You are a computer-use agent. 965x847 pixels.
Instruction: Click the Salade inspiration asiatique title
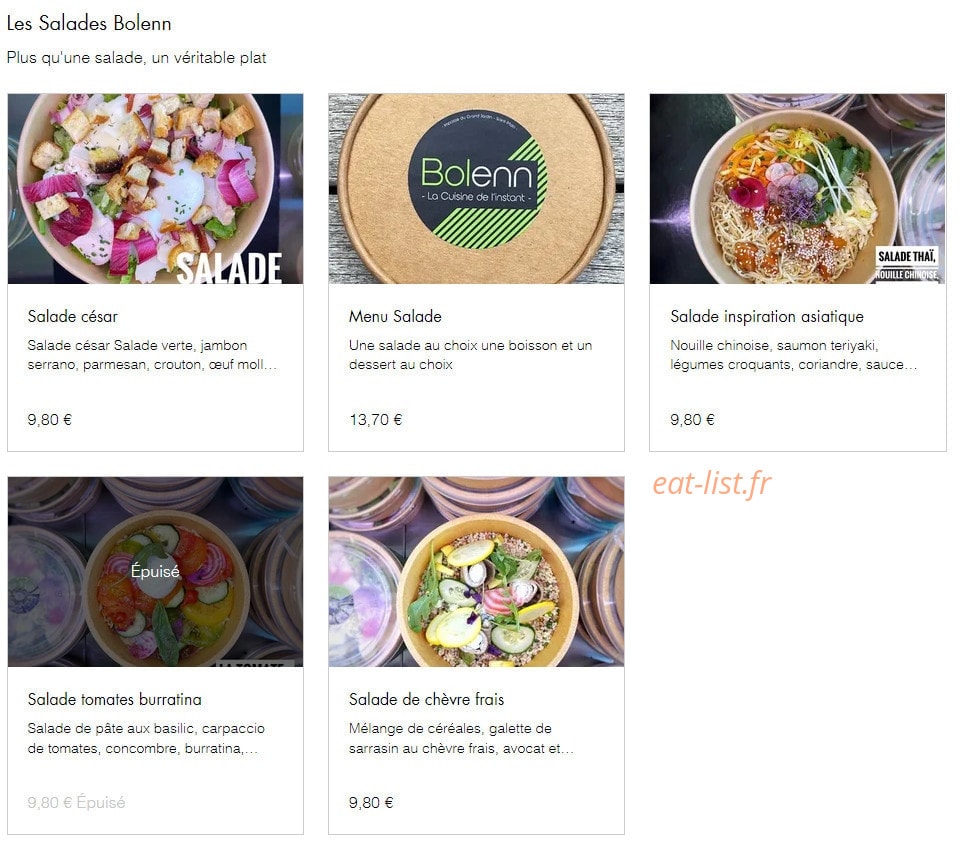(x=767, y=316)
